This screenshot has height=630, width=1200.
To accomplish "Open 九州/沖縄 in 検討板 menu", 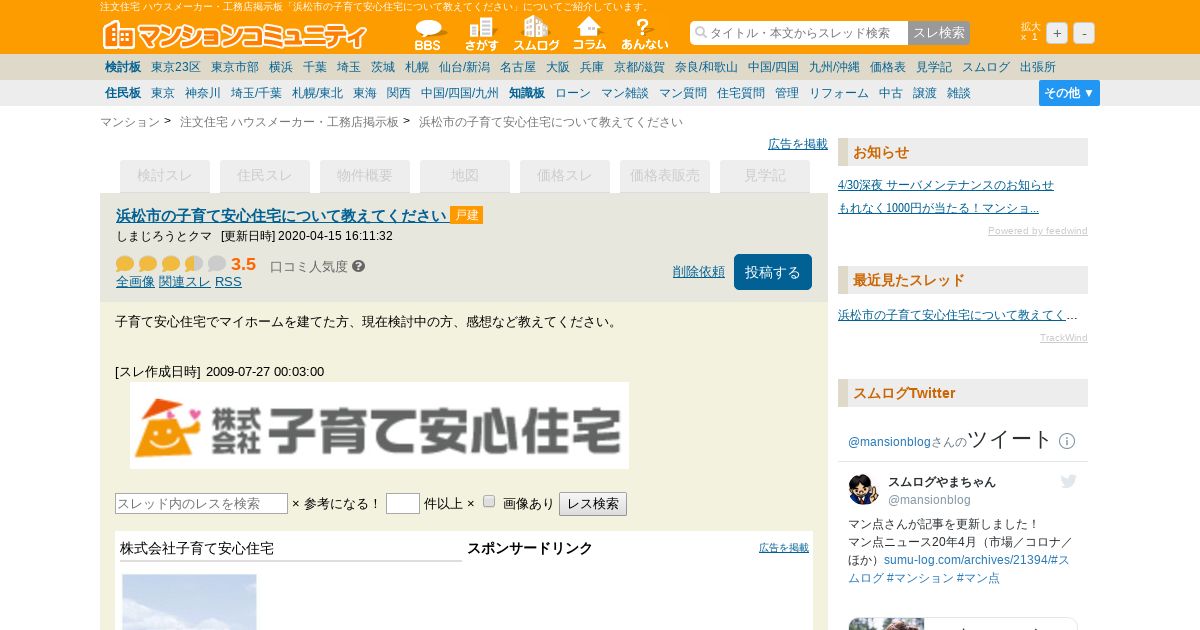I will click(834, 67).
